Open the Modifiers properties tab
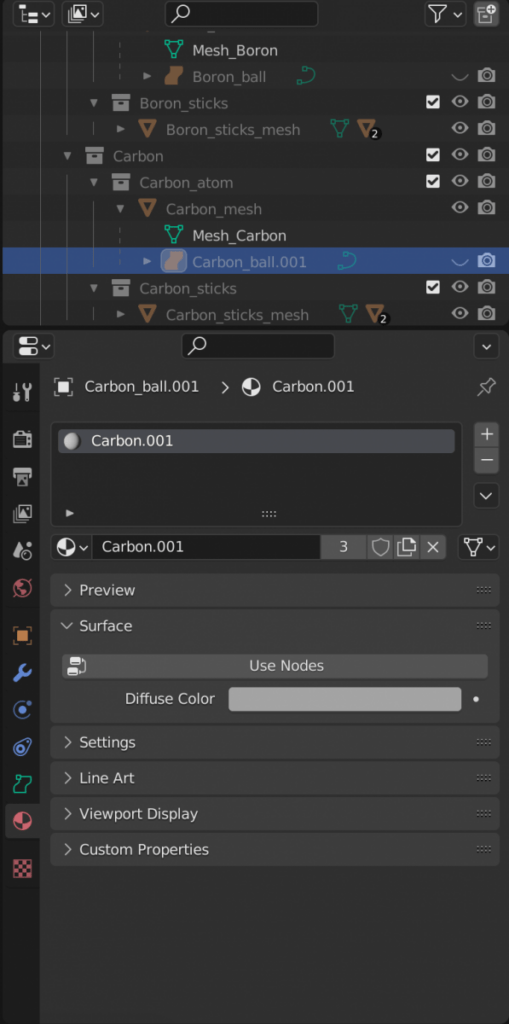Screen dimensions: 509x1024 click(22, 673)
